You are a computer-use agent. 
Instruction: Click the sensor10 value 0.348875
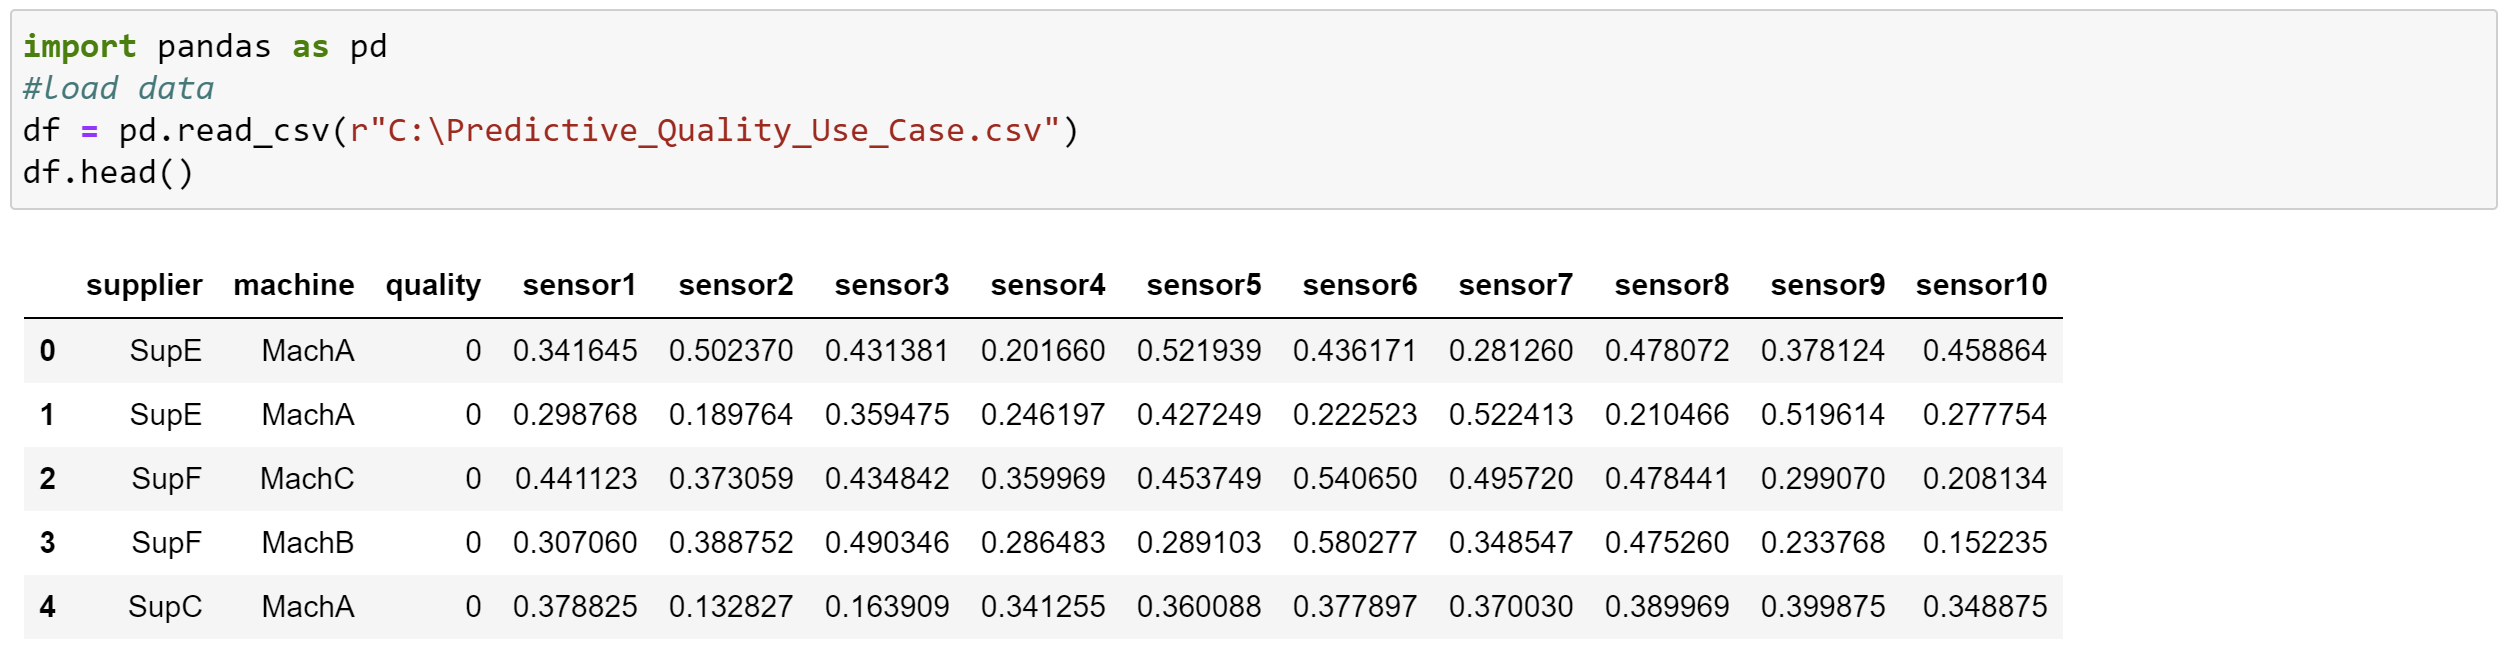tap(1985, 607)
